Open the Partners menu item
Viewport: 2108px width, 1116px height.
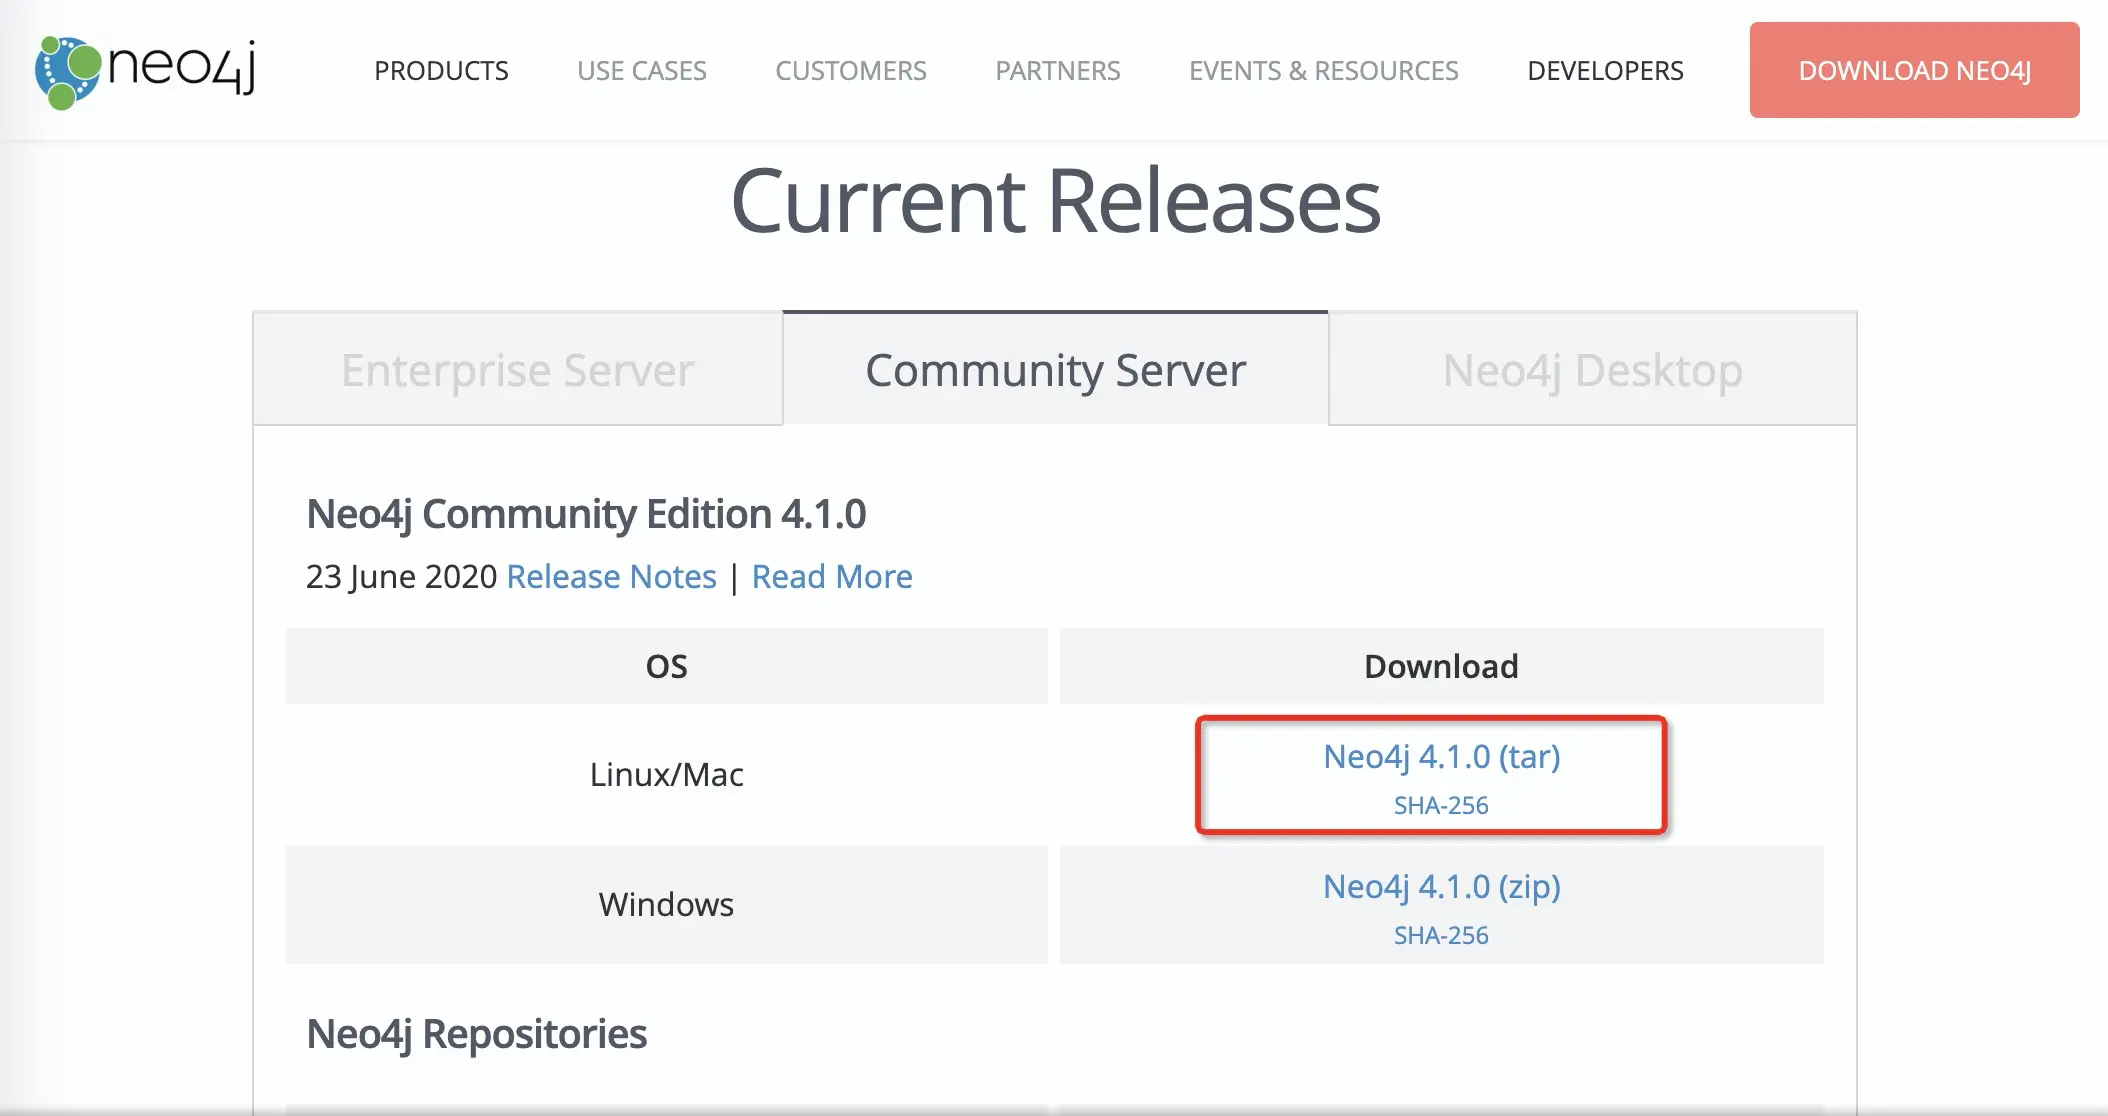(1057, 71)
